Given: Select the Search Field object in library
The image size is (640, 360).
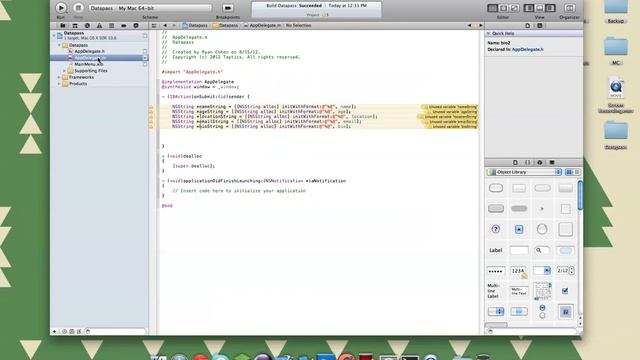Looking at the screenshot, I should click(x=542, y=250).
